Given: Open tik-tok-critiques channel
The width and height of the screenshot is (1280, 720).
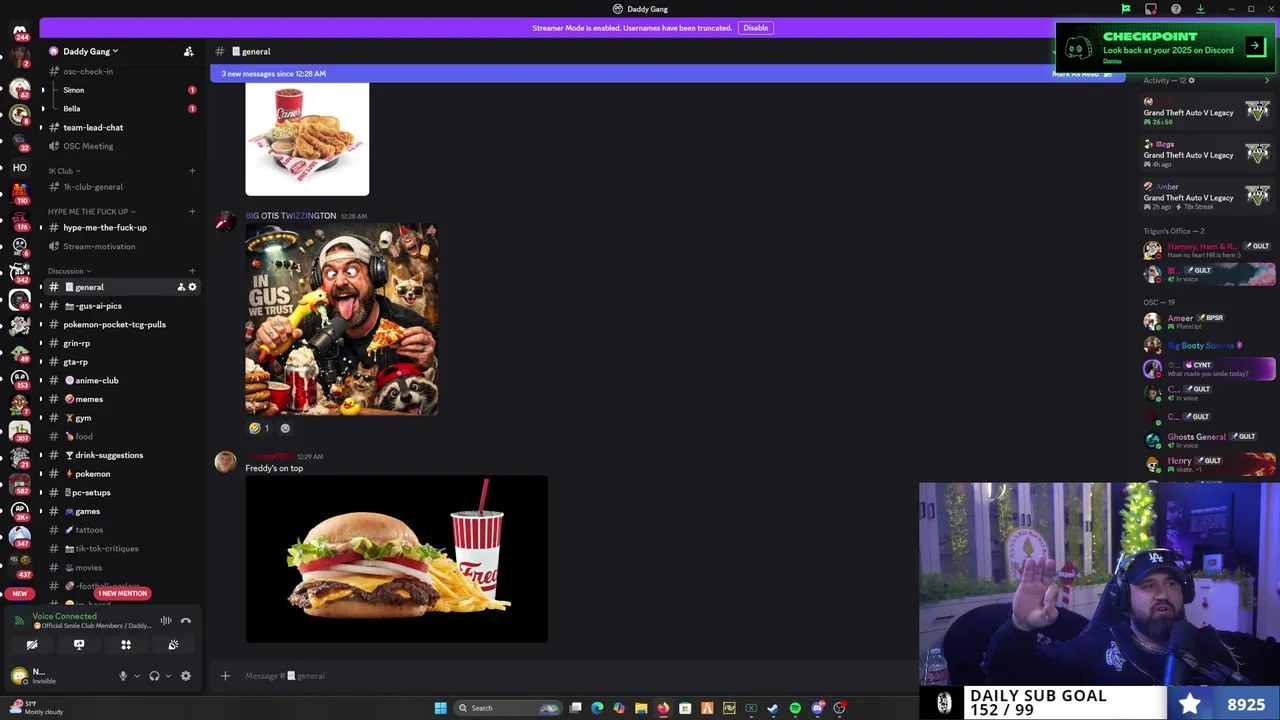Looking at the screenshot, I should (120, 548).
